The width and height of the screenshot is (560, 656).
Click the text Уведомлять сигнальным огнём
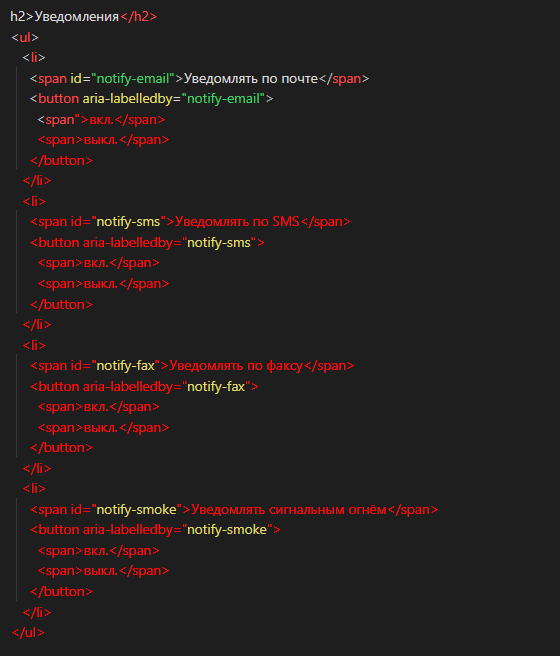[x=289, y=509]
